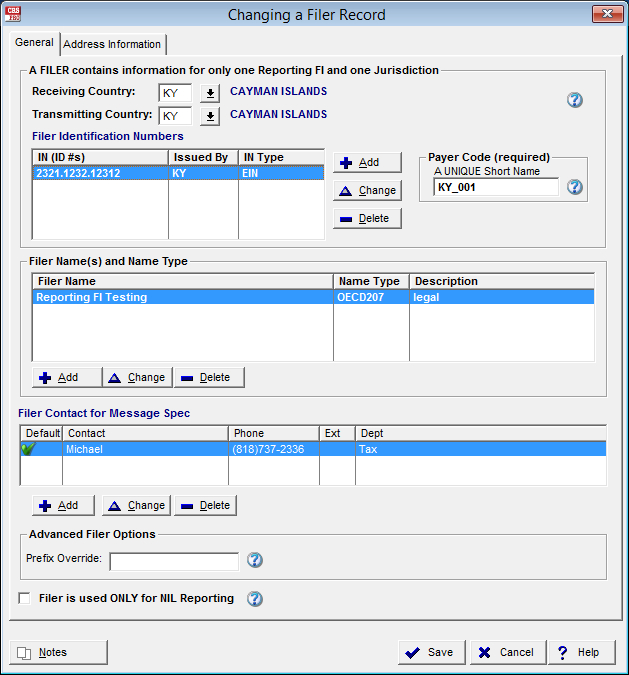Screen dimensions: 629x675
Task: Change the selected Filer Contact
Action: click(136, 505)
